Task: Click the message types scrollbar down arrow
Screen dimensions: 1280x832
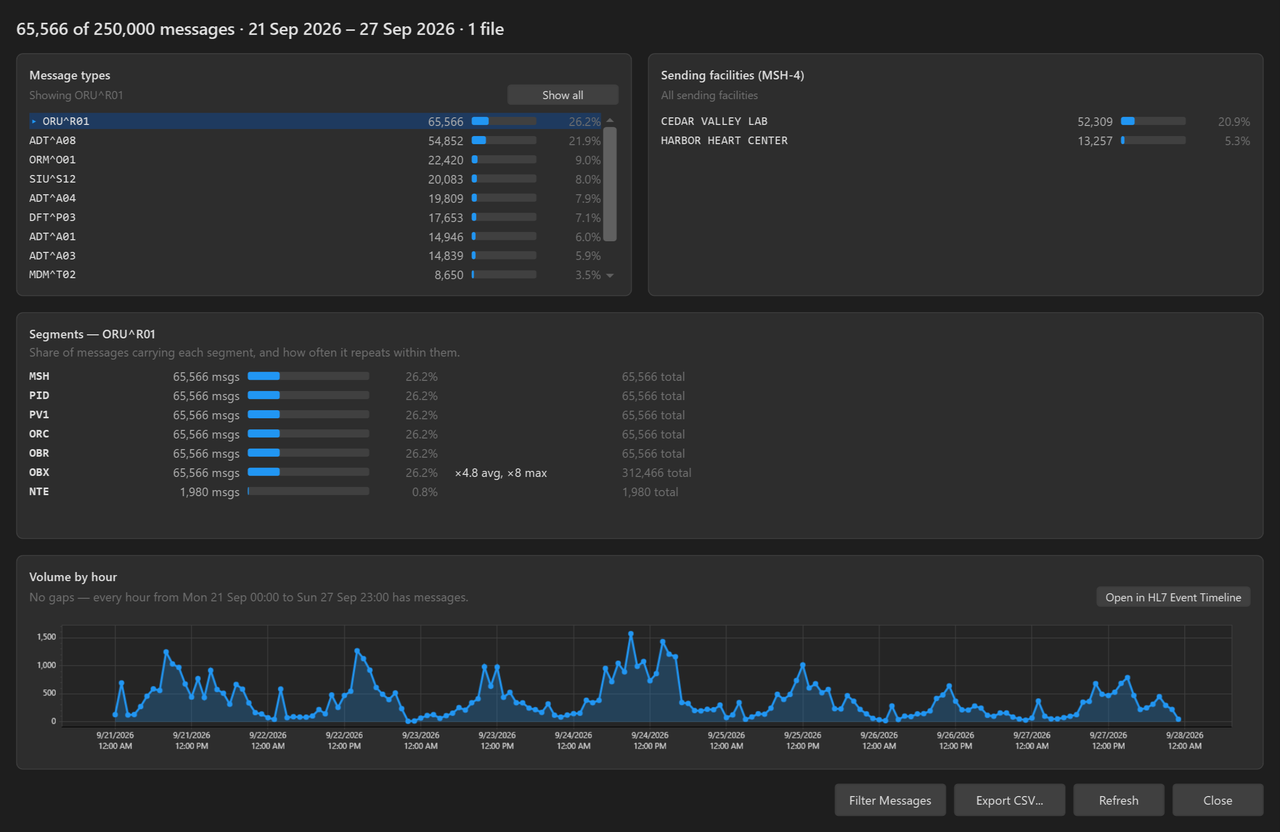Action: 610,275
